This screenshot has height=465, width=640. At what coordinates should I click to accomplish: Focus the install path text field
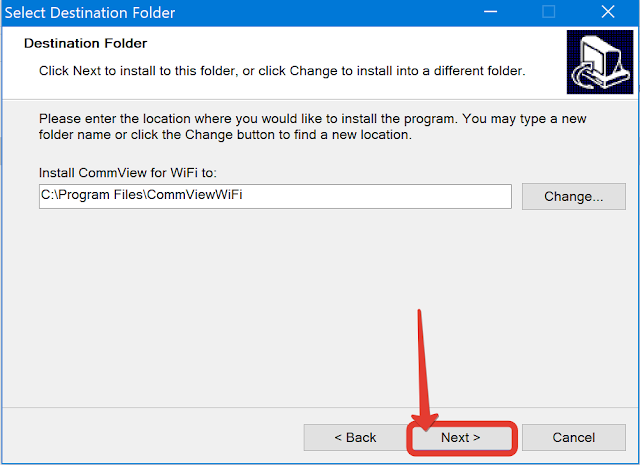coord(275,196)
